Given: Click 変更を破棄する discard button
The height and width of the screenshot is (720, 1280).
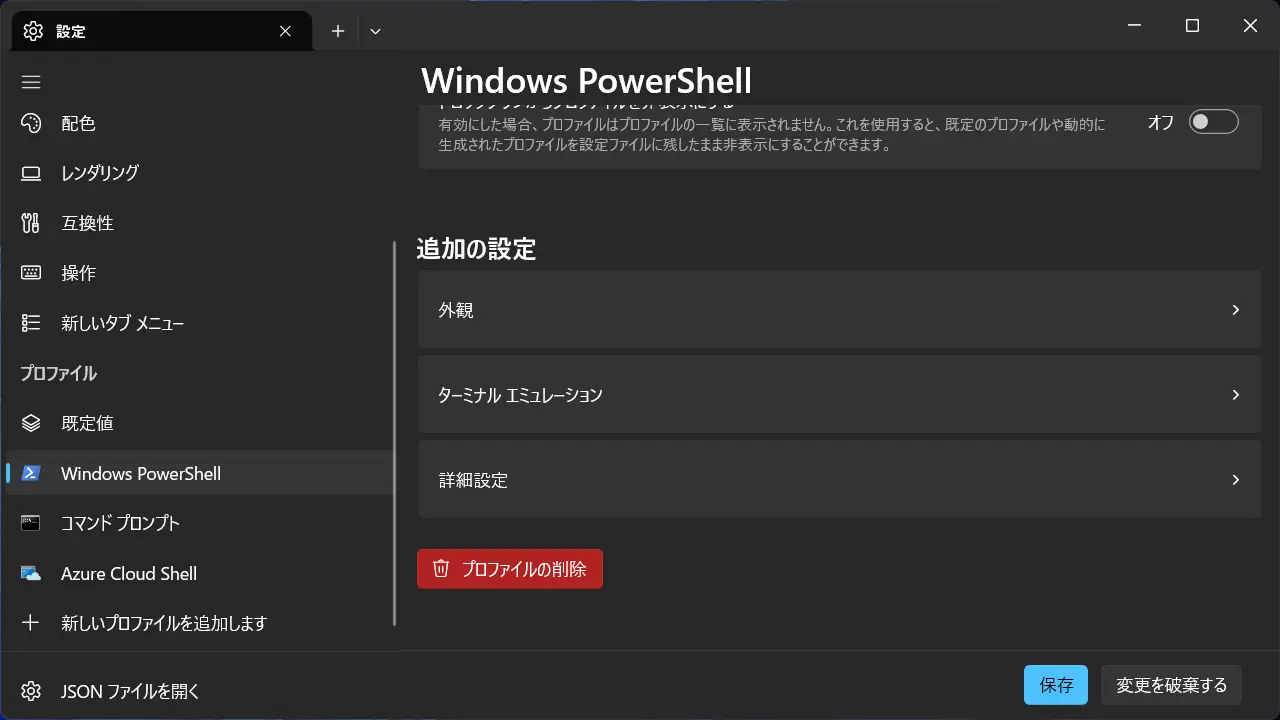Looking at the screenshot, I should tap(1171, 685).
